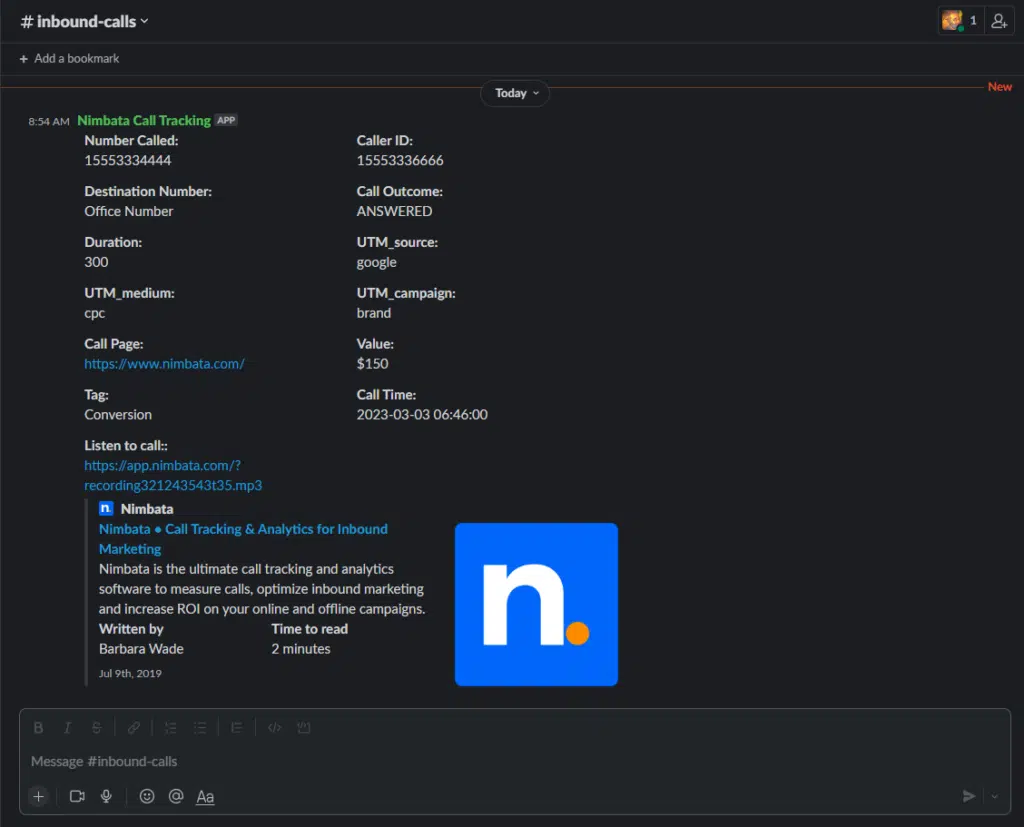Start a bulleted list

[x=200, y=728]
